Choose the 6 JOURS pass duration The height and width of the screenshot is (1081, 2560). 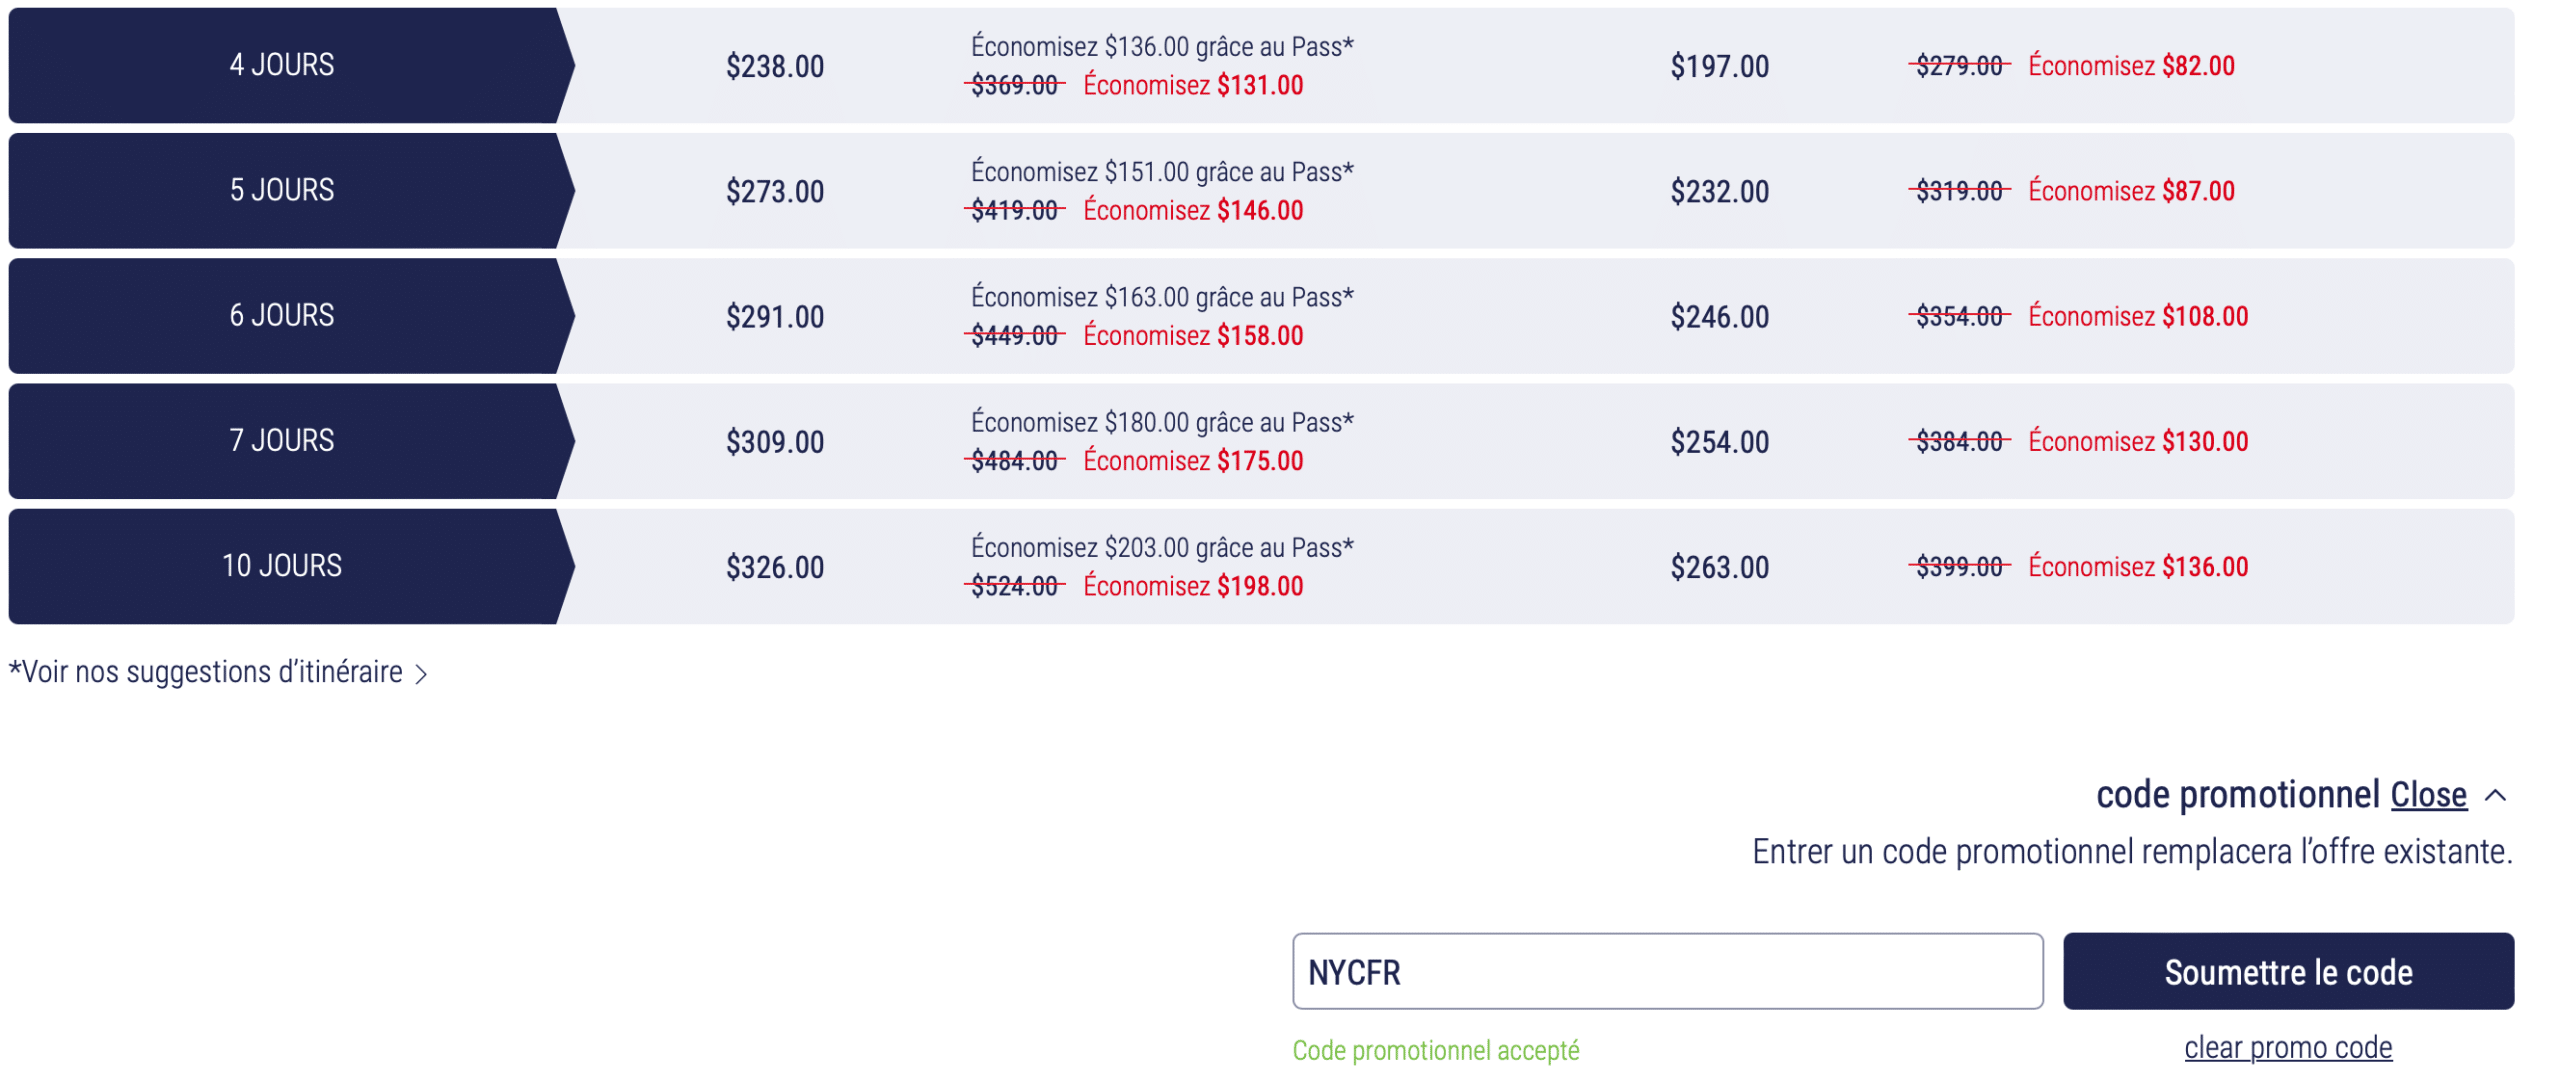click(x=282, y=315)
